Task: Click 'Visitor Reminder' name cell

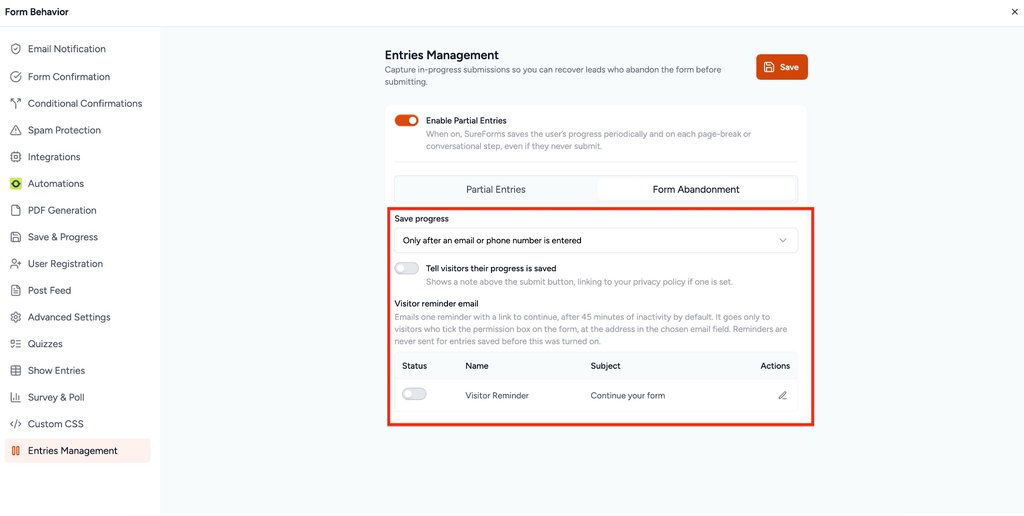Action: tap(497, 395)
